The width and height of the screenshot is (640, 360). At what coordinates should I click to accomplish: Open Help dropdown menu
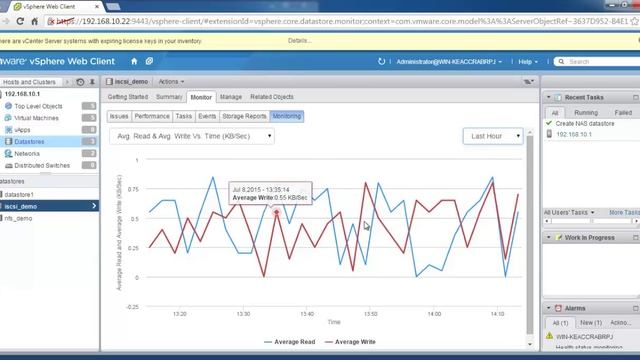pyautogui.click(x=528, y=62)
